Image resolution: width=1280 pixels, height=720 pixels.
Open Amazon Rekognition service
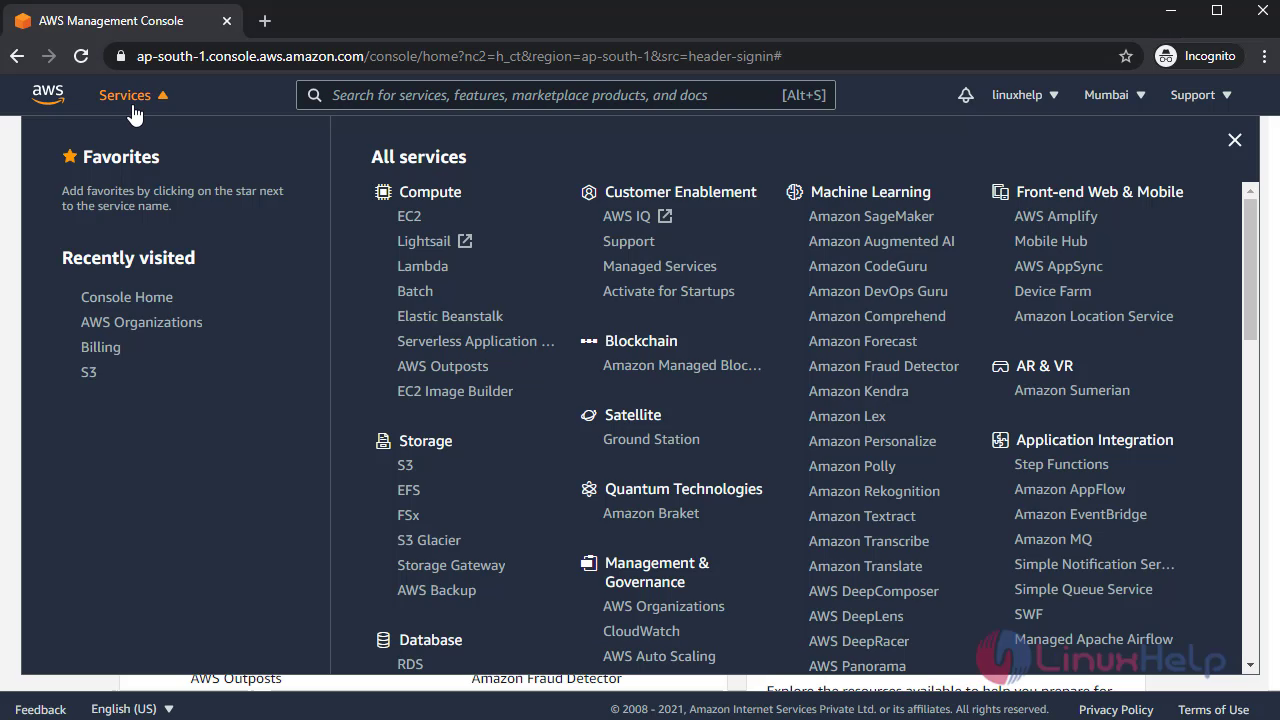click(x=874, y=491)
